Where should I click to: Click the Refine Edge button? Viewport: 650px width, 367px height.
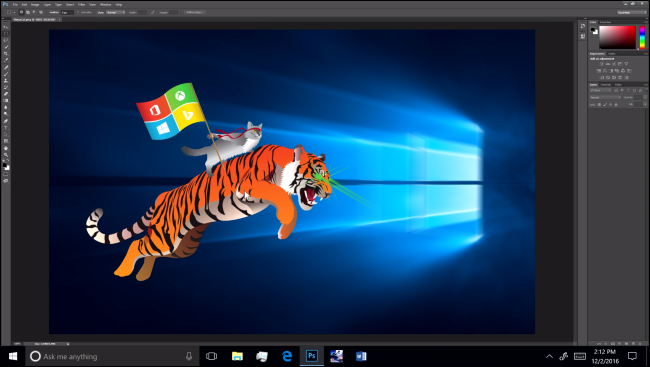pyautogui.click(x=195, y=12)
